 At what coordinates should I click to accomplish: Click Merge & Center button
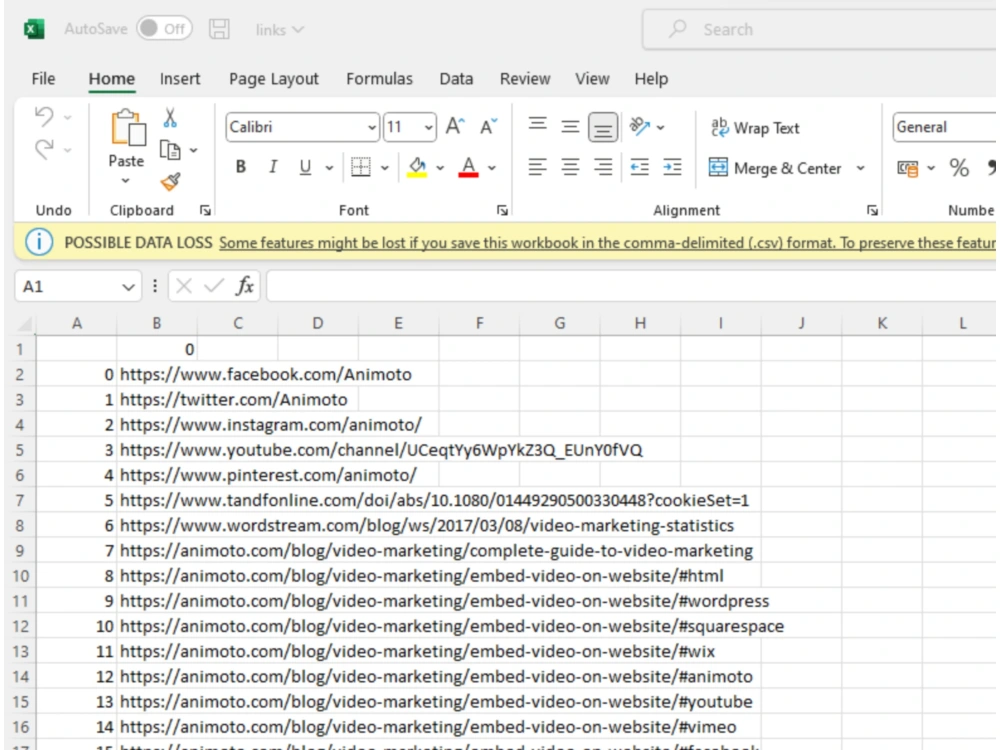775,168
